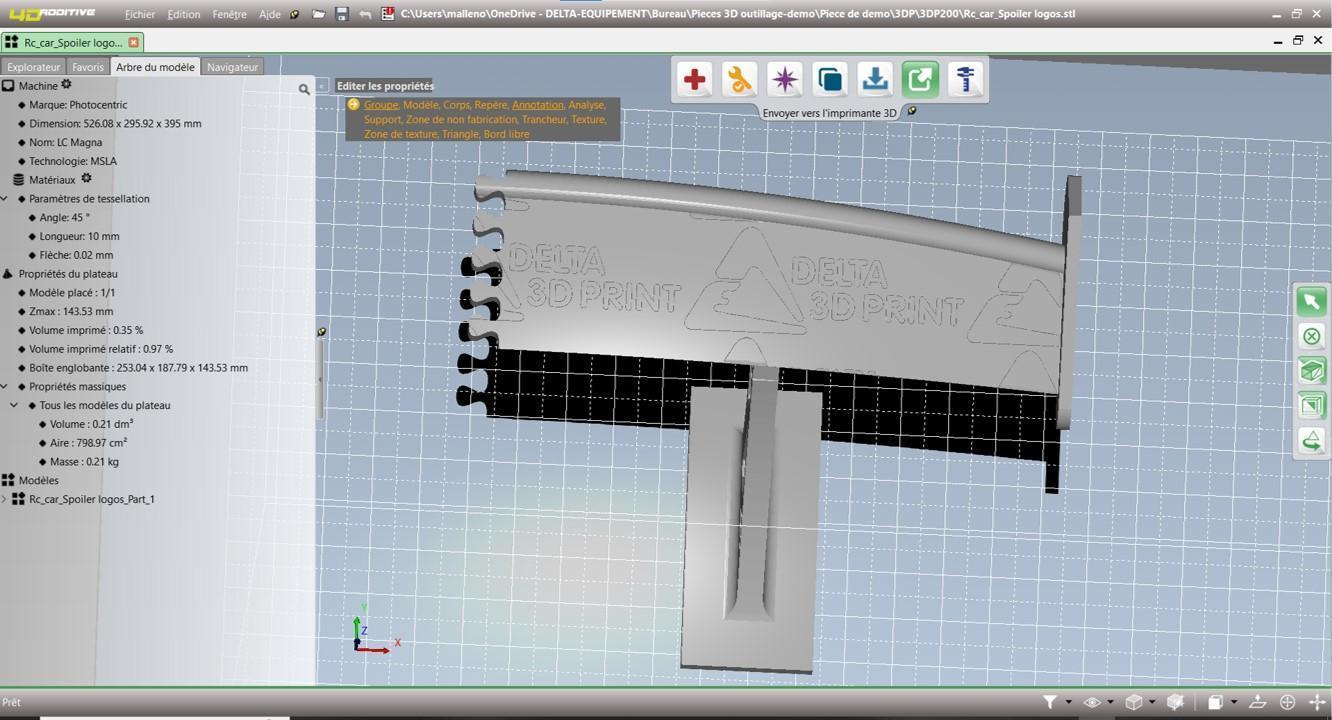
Task: Click the circled X cancel icon
Action: [1311, 336]
